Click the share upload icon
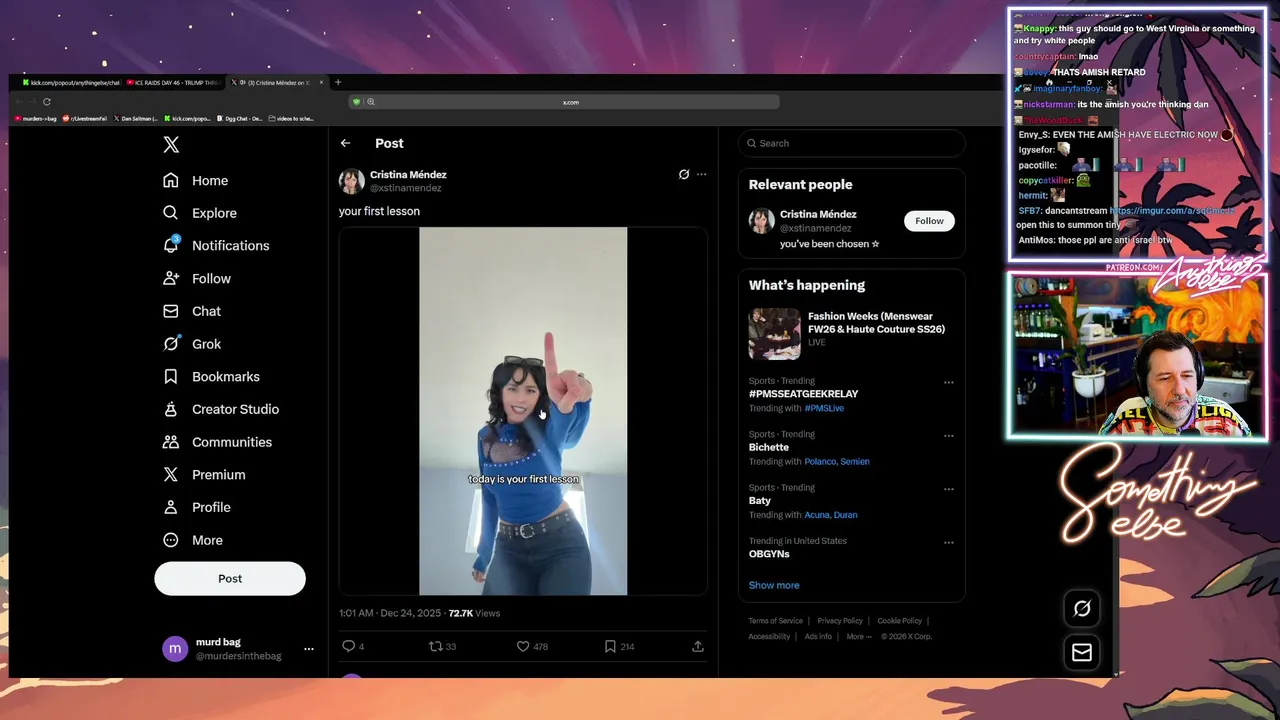 tap(698, 646)
